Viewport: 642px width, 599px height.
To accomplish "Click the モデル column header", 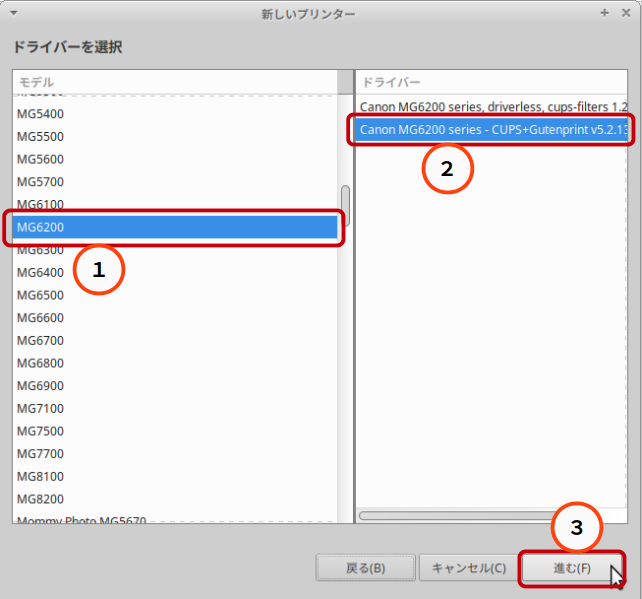I will [x=175, y=82].
